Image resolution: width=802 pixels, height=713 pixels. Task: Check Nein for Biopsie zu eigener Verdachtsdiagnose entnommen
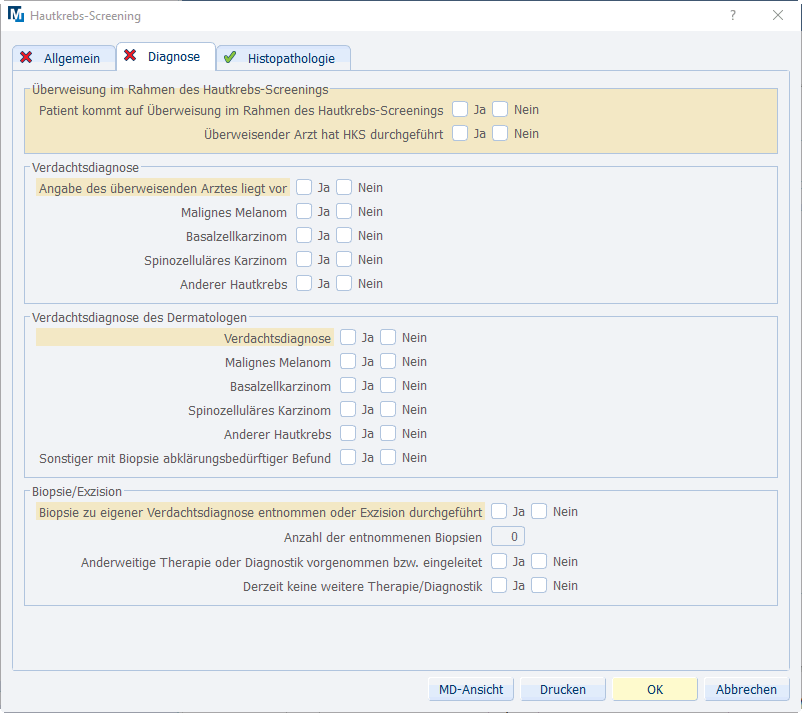click(539, 511)
